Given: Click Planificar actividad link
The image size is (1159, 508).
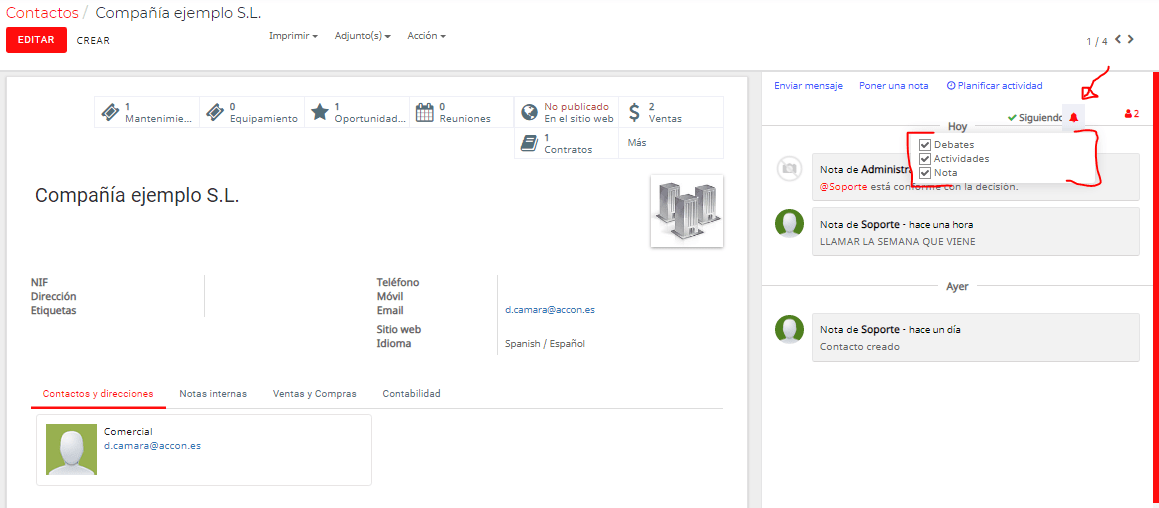Looking at the screenshot, I should click(994, 86).
